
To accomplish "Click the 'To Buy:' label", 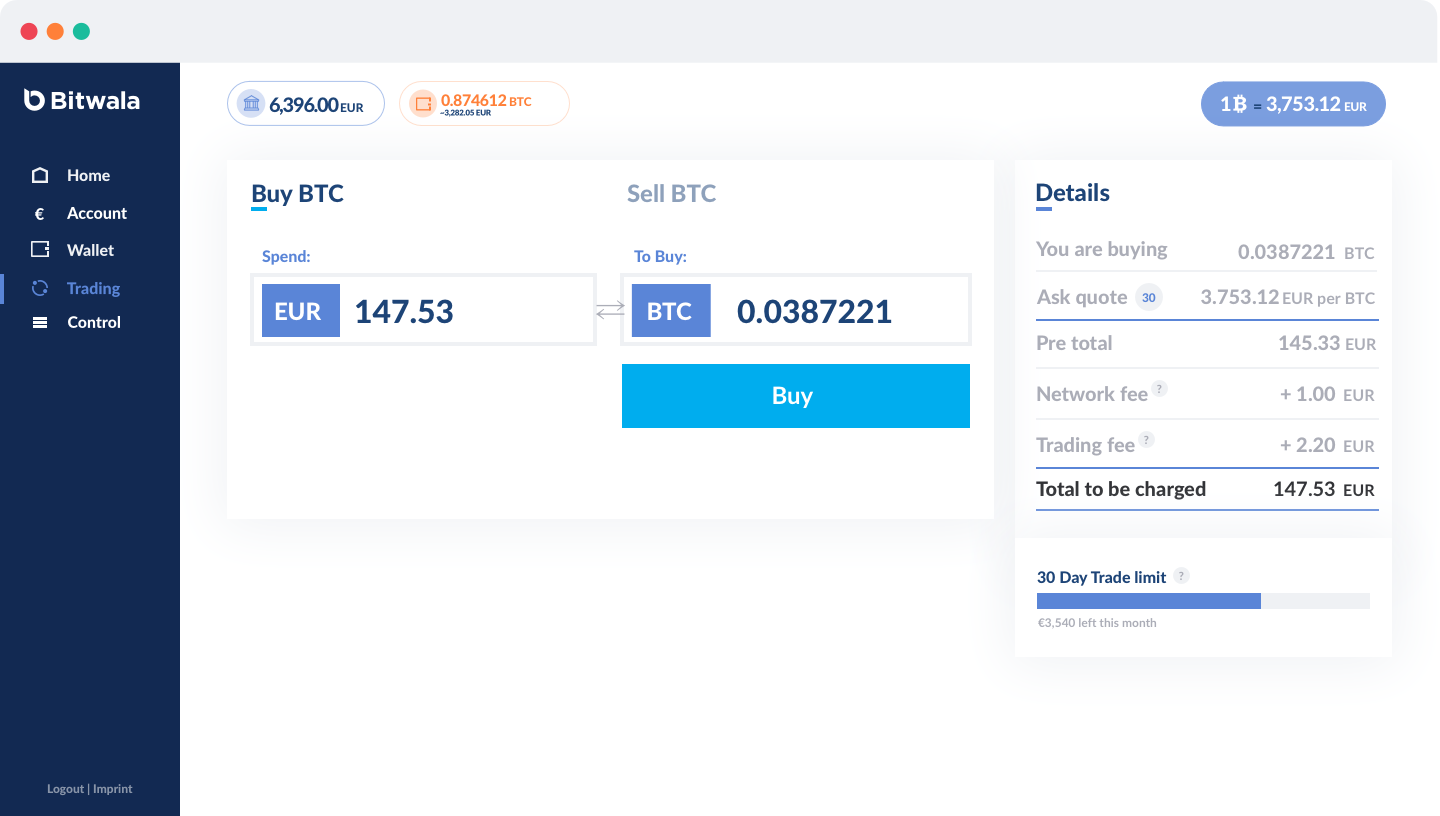I will click(x=660, y=256).
